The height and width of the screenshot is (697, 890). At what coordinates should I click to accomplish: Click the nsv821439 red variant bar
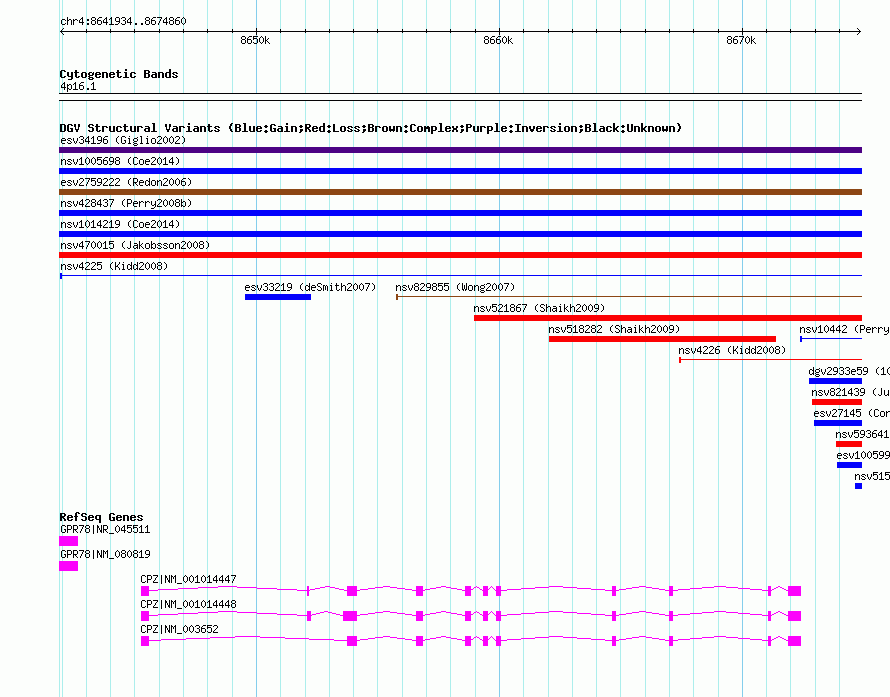[837, 402]
